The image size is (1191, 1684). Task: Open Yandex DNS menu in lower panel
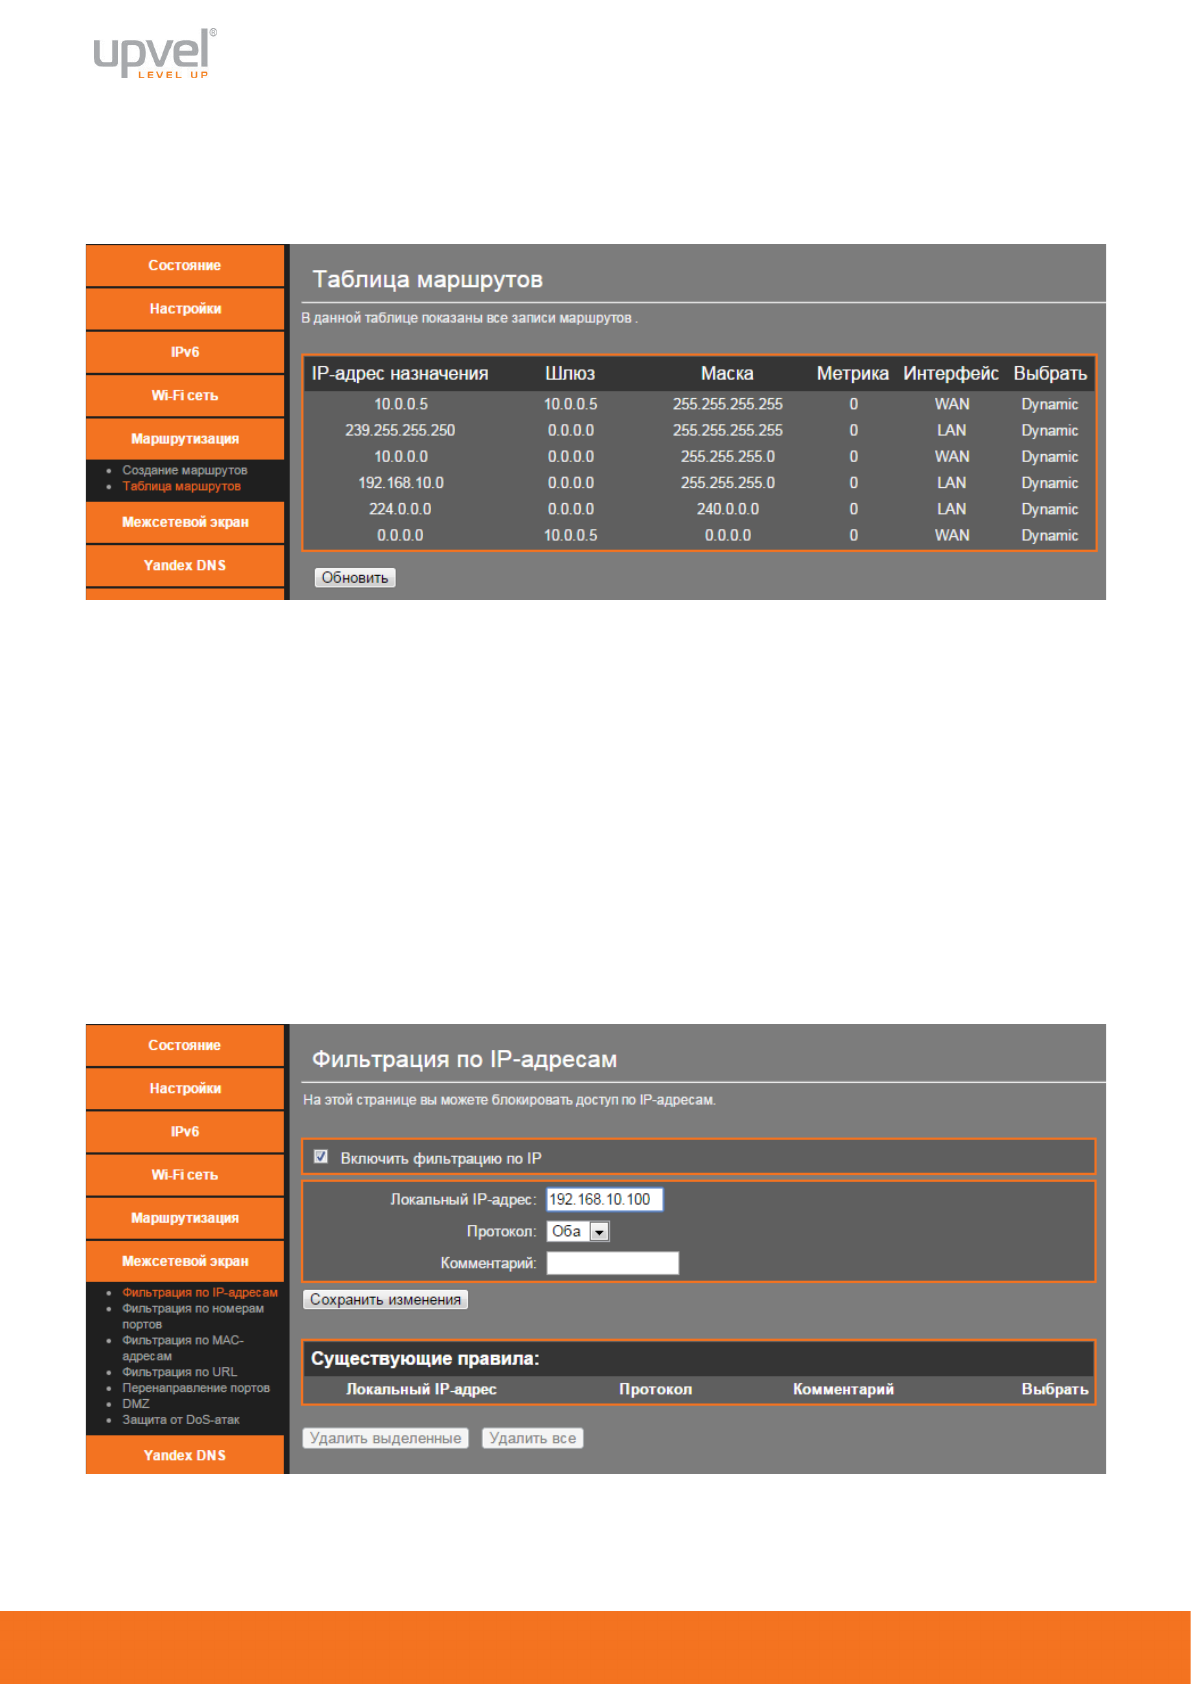click(185, 1455)
